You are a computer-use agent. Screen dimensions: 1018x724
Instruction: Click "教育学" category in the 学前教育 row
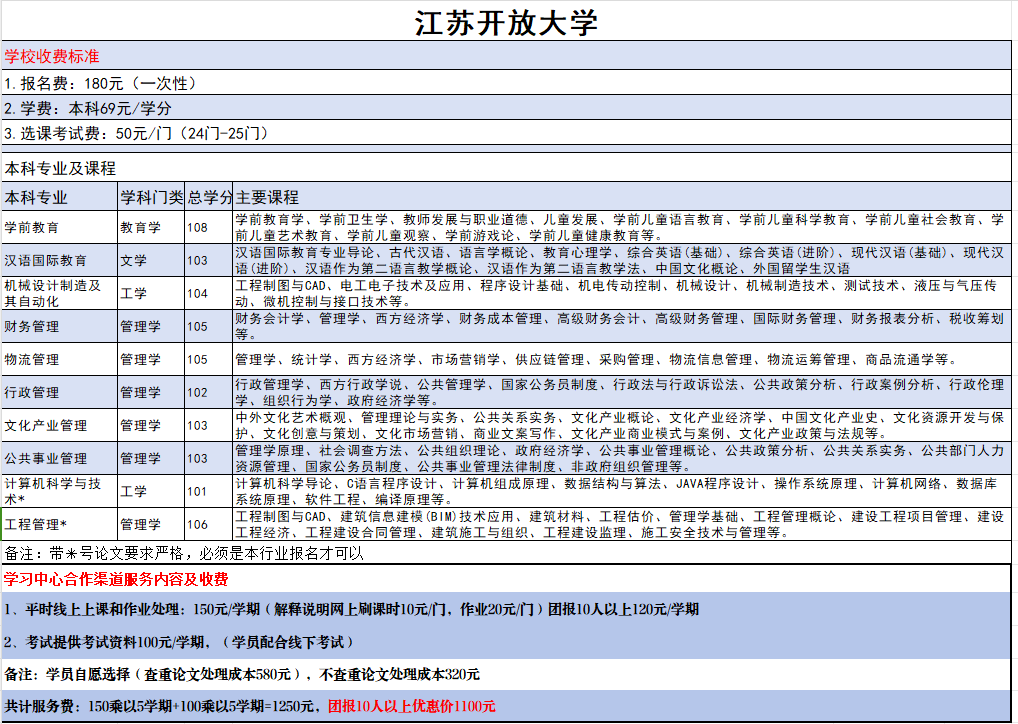pos(151,227)
